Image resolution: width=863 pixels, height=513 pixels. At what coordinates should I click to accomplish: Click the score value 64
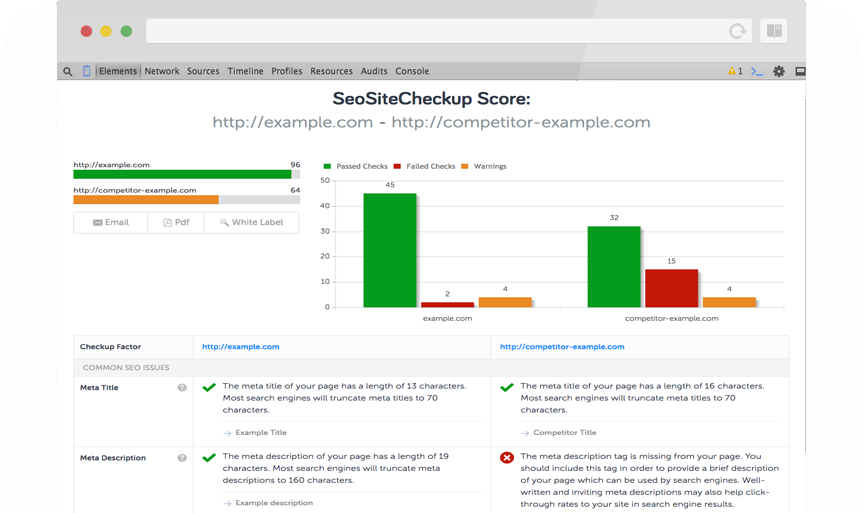click(296, 190)
